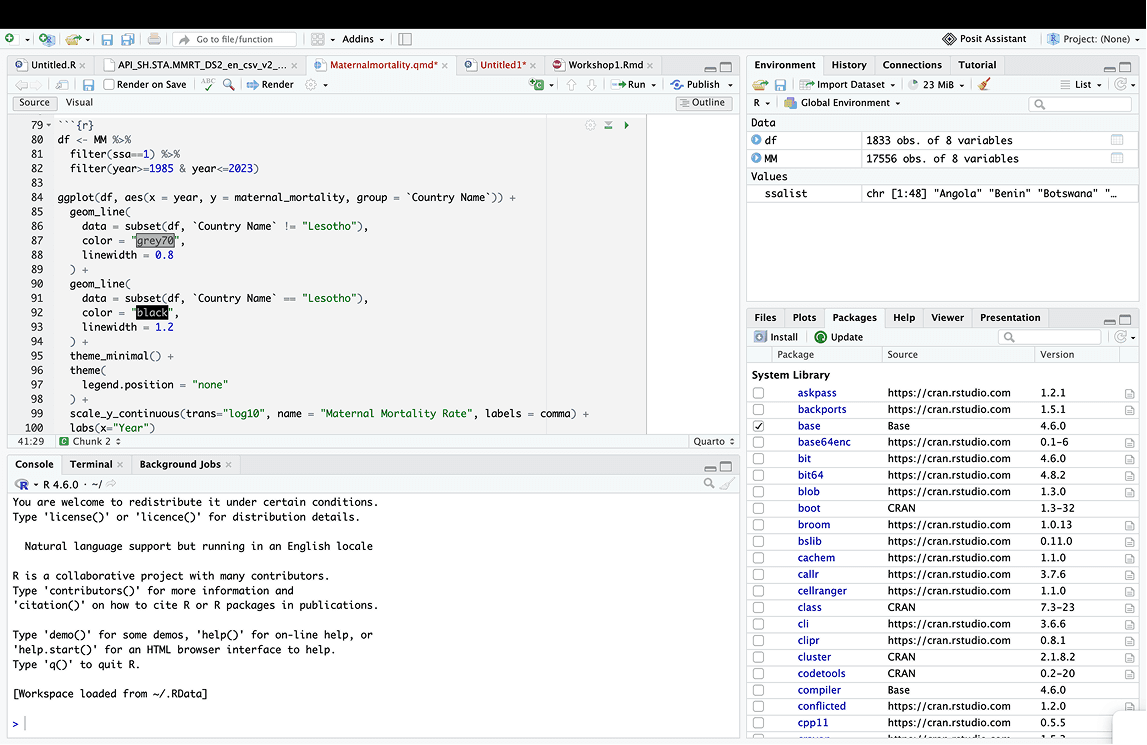Check the broom package checkbox
The height and width of the screenshot is (745, 1147).
point(759,525)
